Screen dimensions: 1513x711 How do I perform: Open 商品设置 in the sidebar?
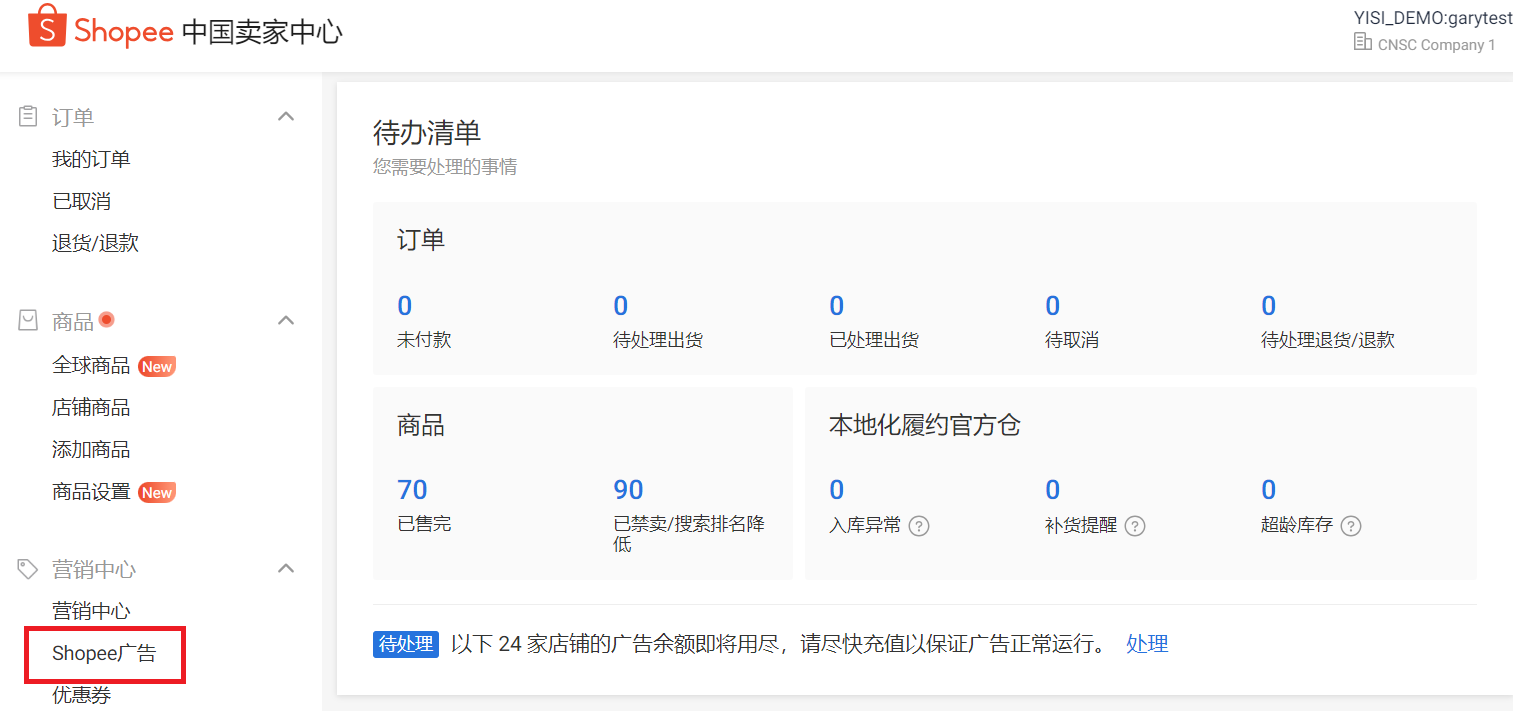91,491
